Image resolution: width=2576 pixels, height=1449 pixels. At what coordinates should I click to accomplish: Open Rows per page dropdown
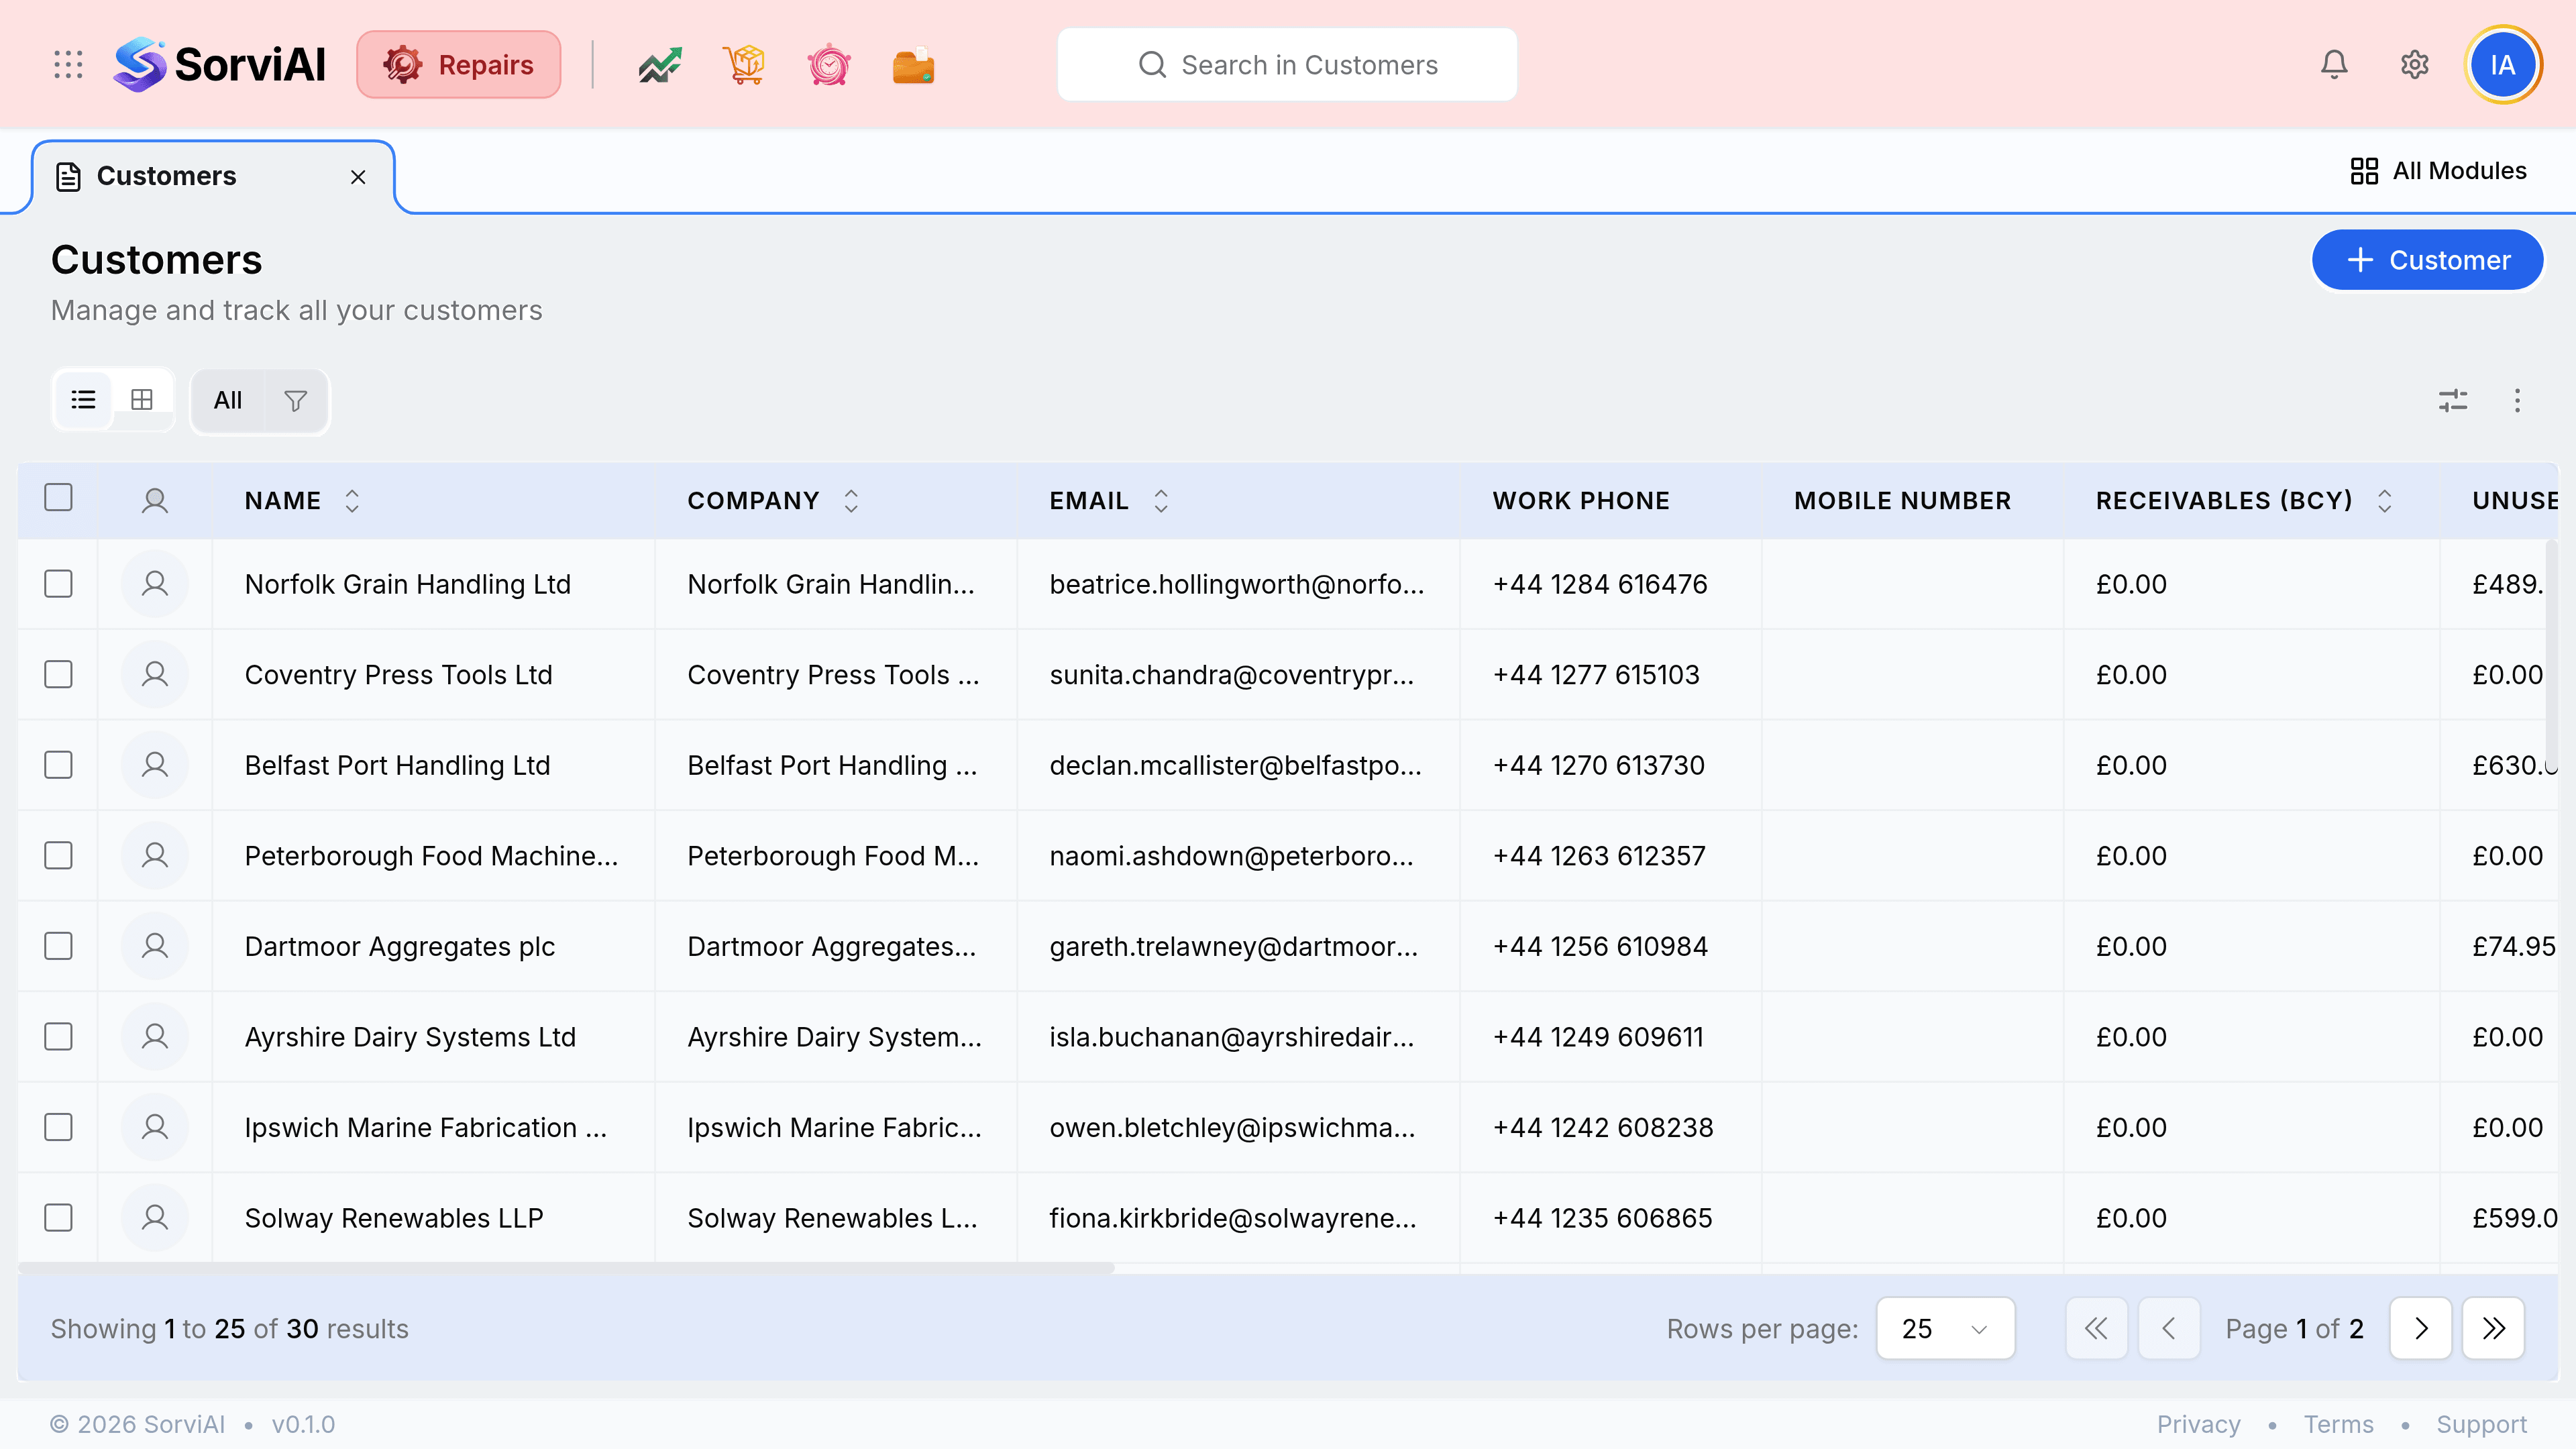click(x=1945, y=1329)
